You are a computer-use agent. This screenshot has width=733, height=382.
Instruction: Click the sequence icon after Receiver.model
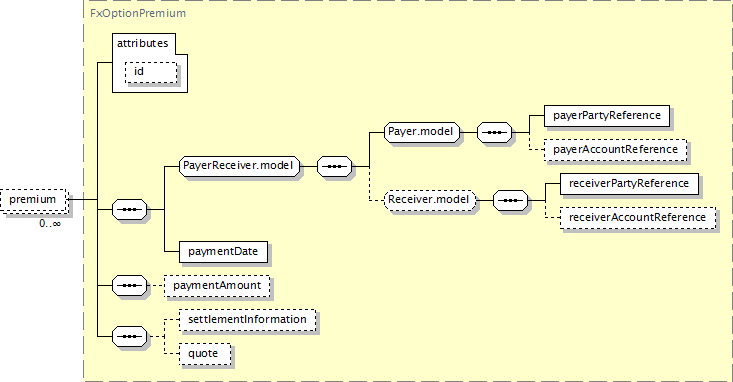pyautogui.click(x=510, y=201)
